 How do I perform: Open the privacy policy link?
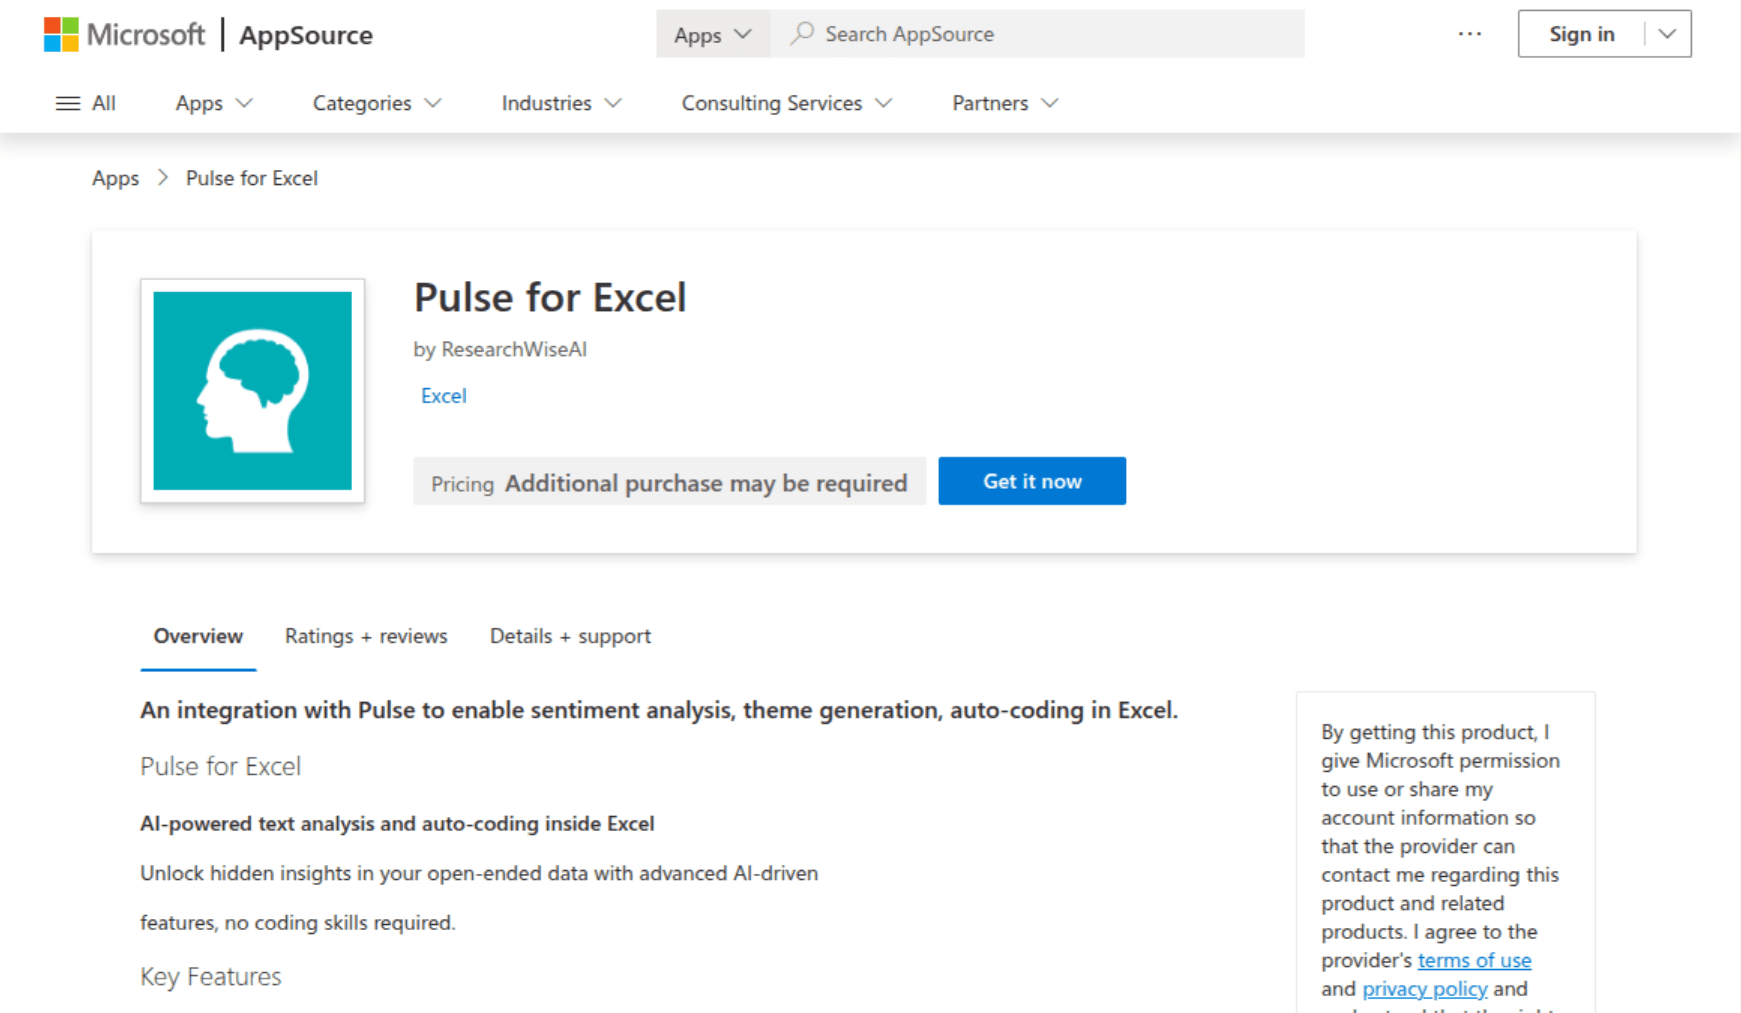click(1424, 989)
